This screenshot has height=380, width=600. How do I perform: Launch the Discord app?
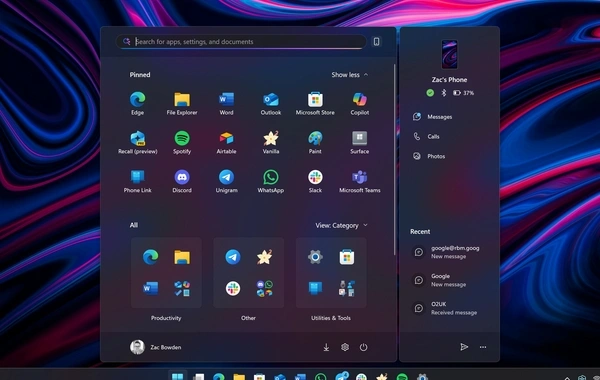(x=182, y=181)
